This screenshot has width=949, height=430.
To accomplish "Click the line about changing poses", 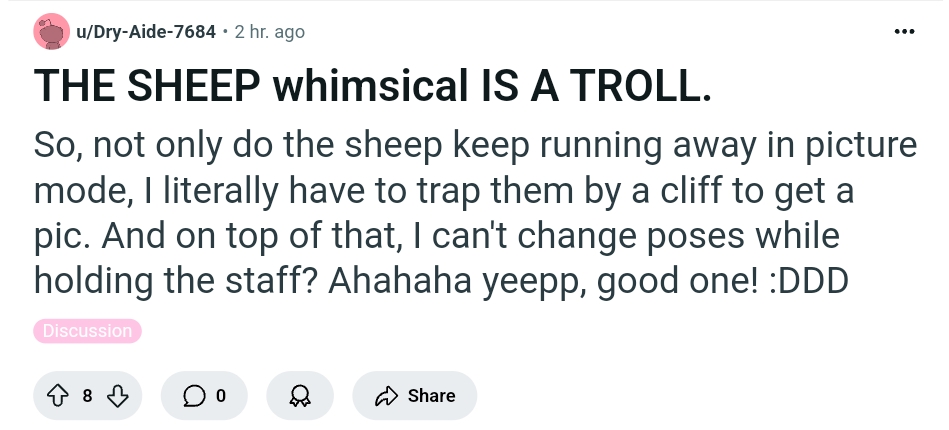I will pos(436,236).
